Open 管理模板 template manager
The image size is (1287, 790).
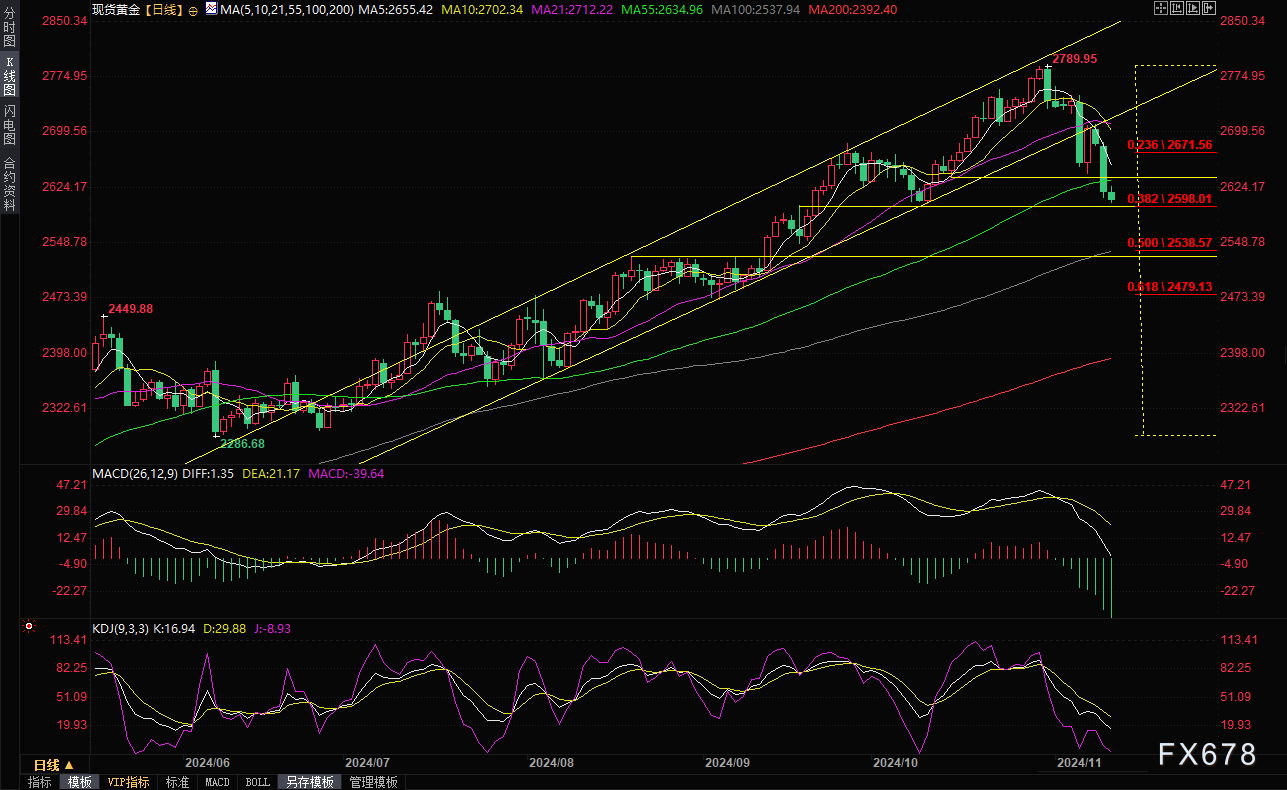(x=373, y=782)
